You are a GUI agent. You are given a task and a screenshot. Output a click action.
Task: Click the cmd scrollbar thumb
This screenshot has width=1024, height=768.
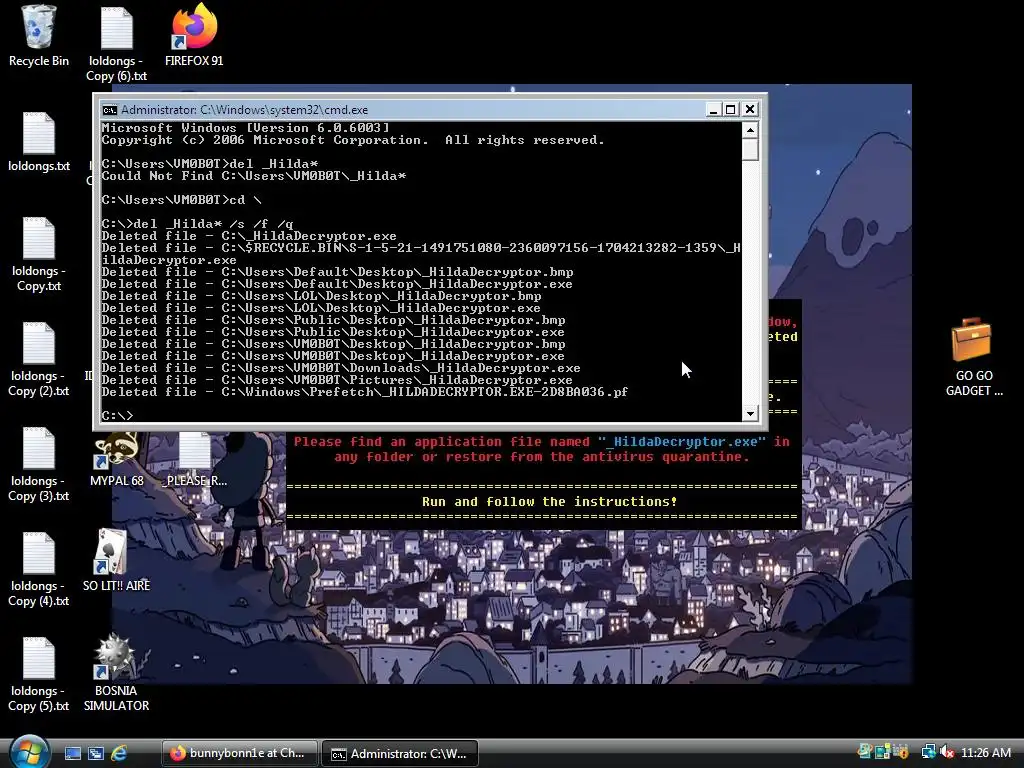[x=750, y=150]
